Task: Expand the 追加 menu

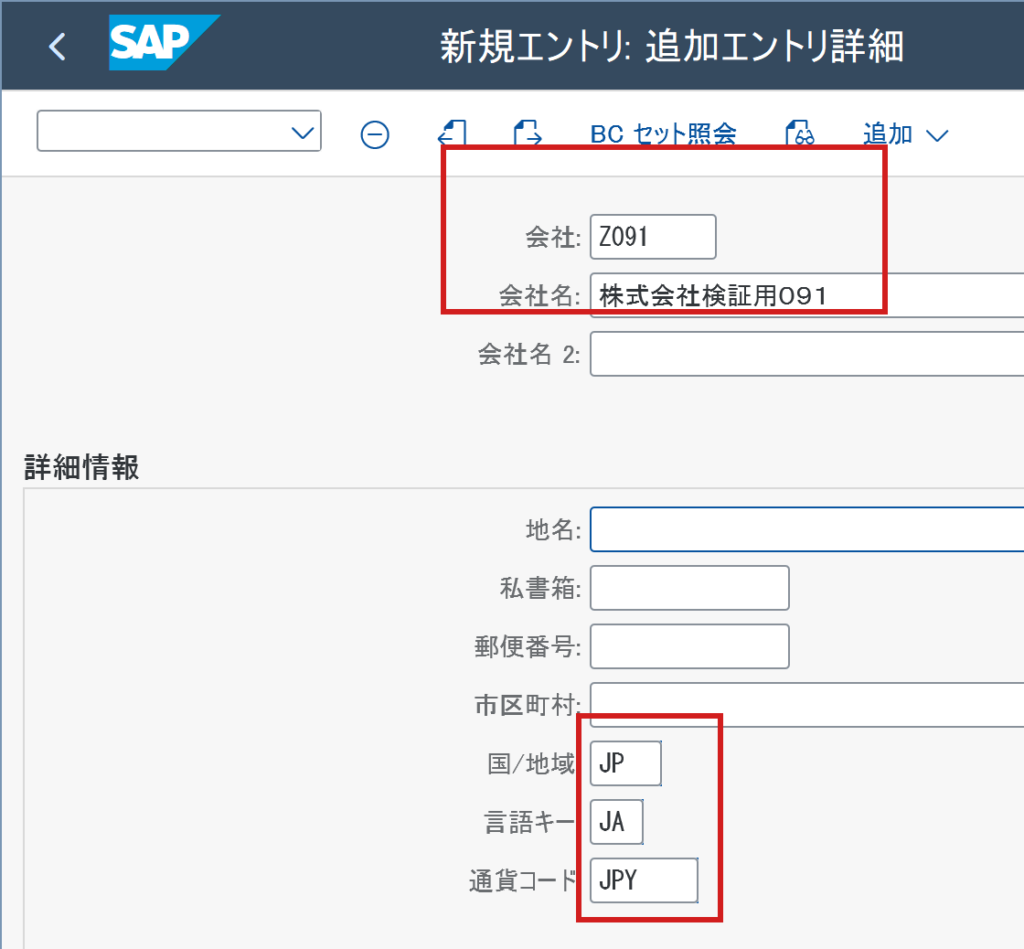Action: [x=905, y=135]
